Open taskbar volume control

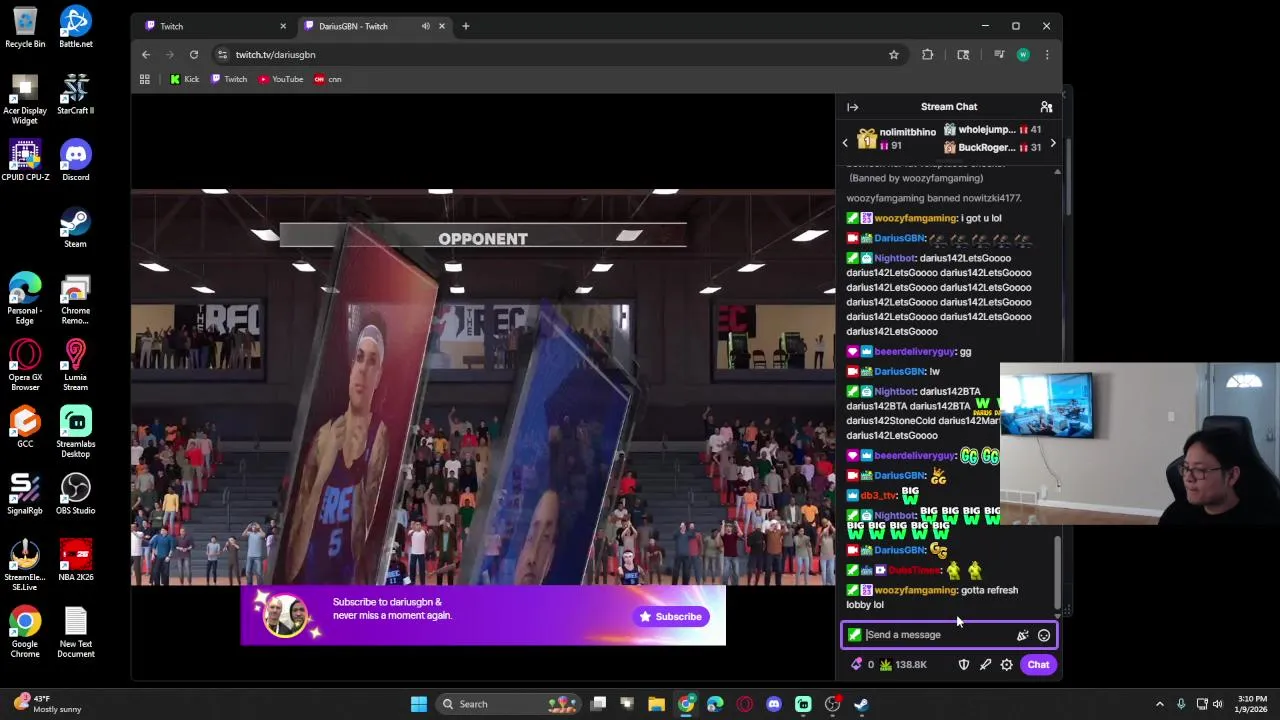click(1218, 704)
